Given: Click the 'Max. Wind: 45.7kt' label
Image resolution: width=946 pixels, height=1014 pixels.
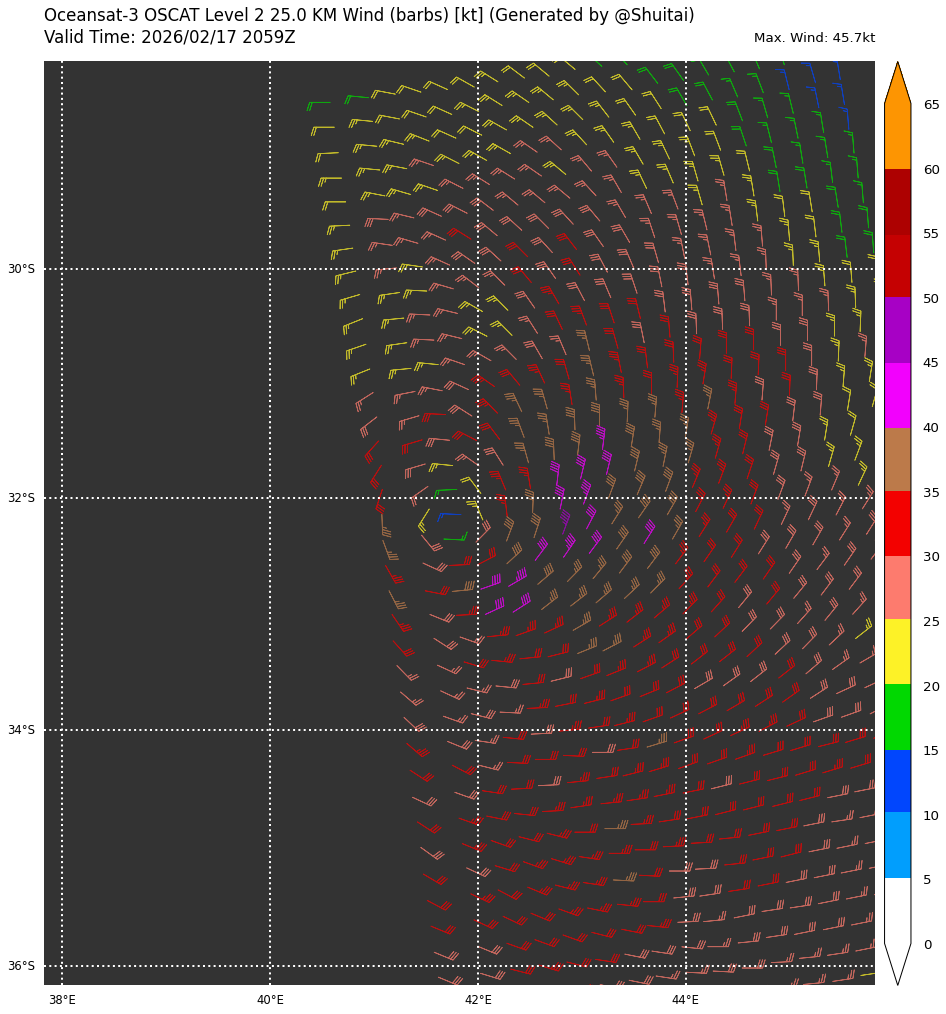Looking at the screenshot, I should click(814, 38).
